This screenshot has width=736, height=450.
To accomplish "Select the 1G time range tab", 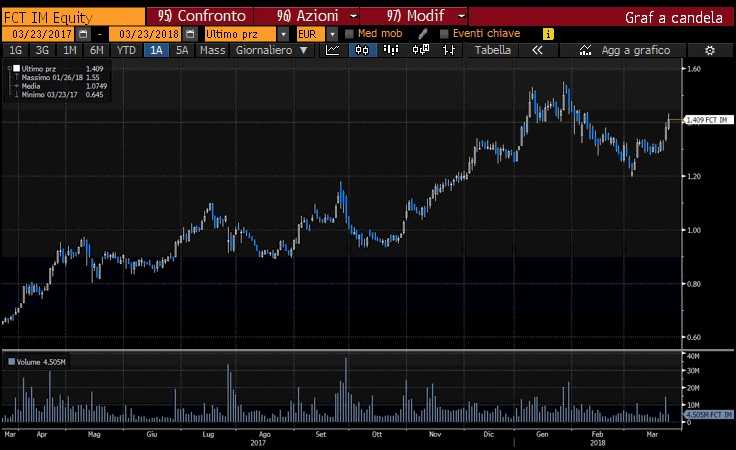I will pyautogui.click(x=15, y=50).
